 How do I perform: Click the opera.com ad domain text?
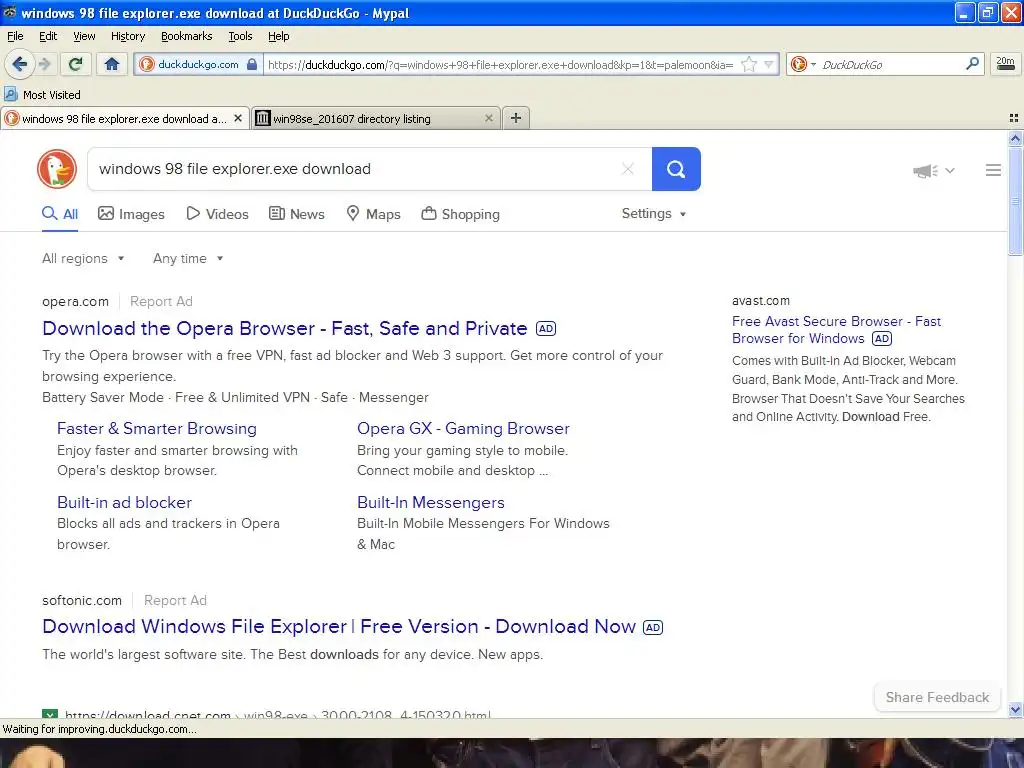click(x=76, y=302)
